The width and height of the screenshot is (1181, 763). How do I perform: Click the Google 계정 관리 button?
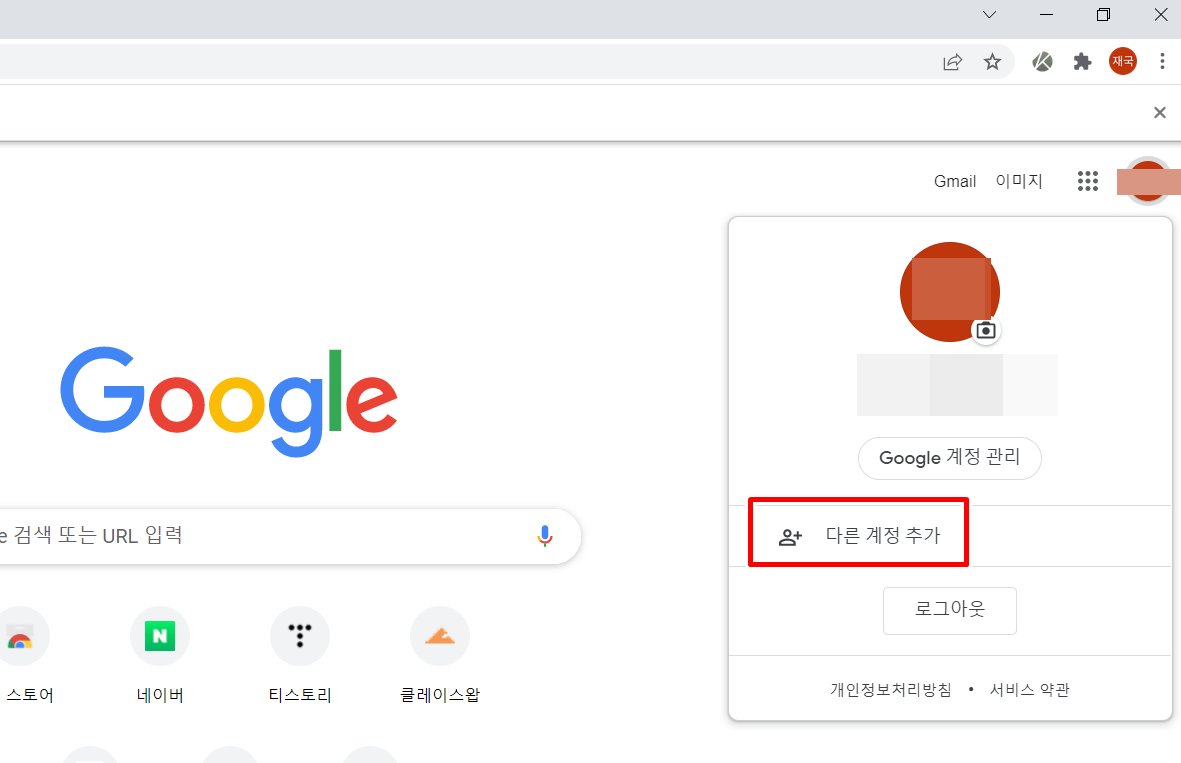[950, 458]
